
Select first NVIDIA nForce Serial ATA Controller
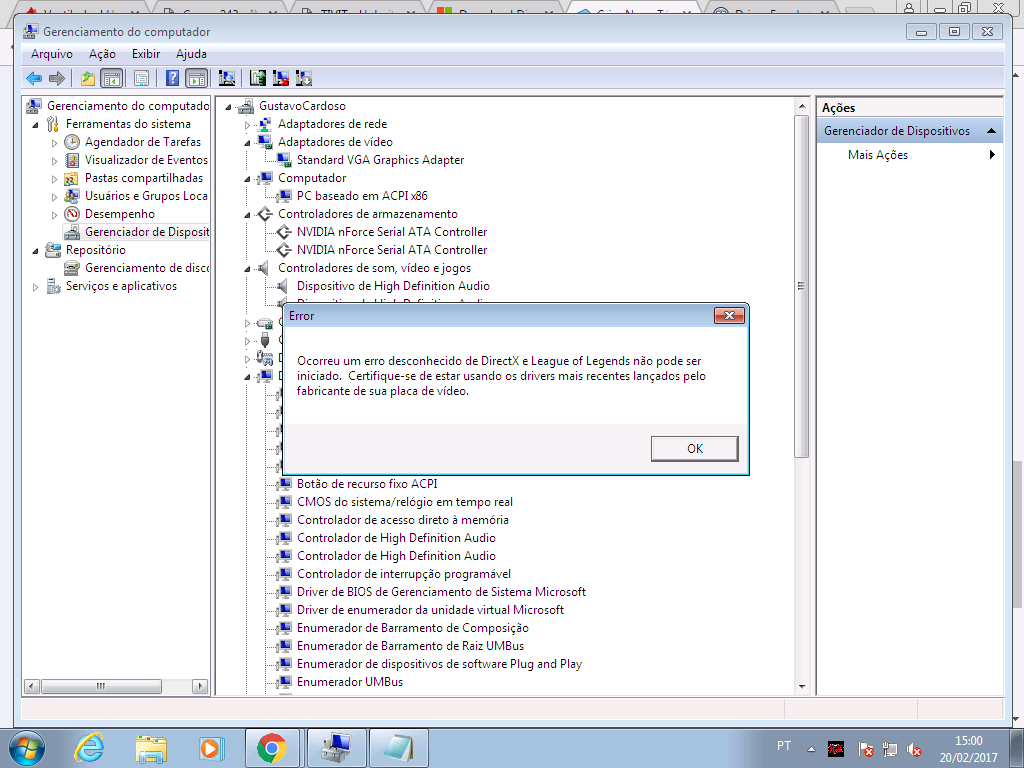(x=392, y=232)
